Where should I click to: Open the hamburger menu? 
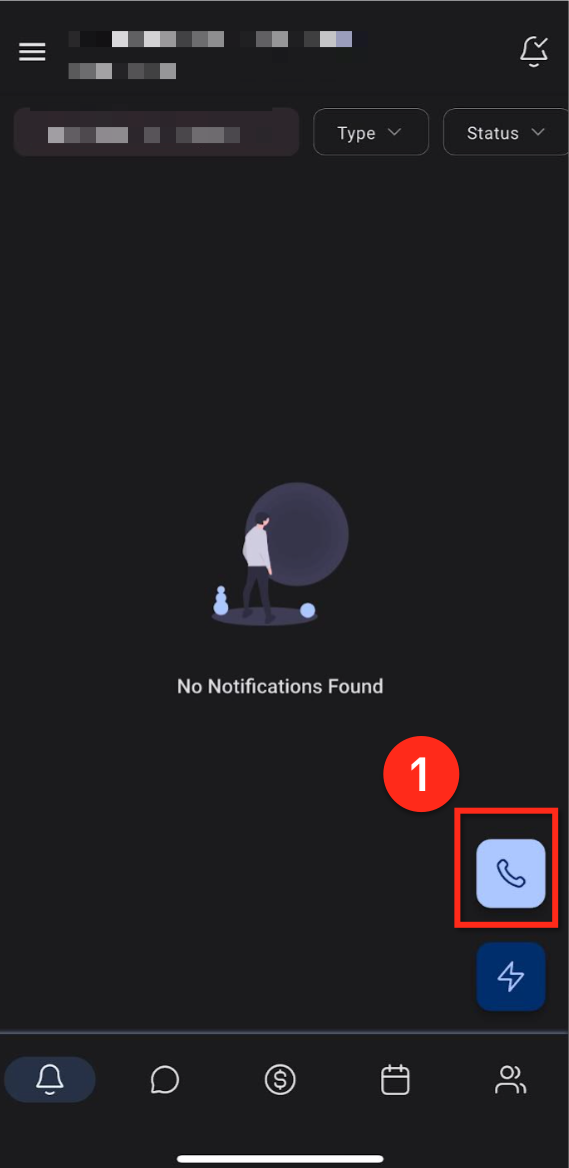[32, 51]
